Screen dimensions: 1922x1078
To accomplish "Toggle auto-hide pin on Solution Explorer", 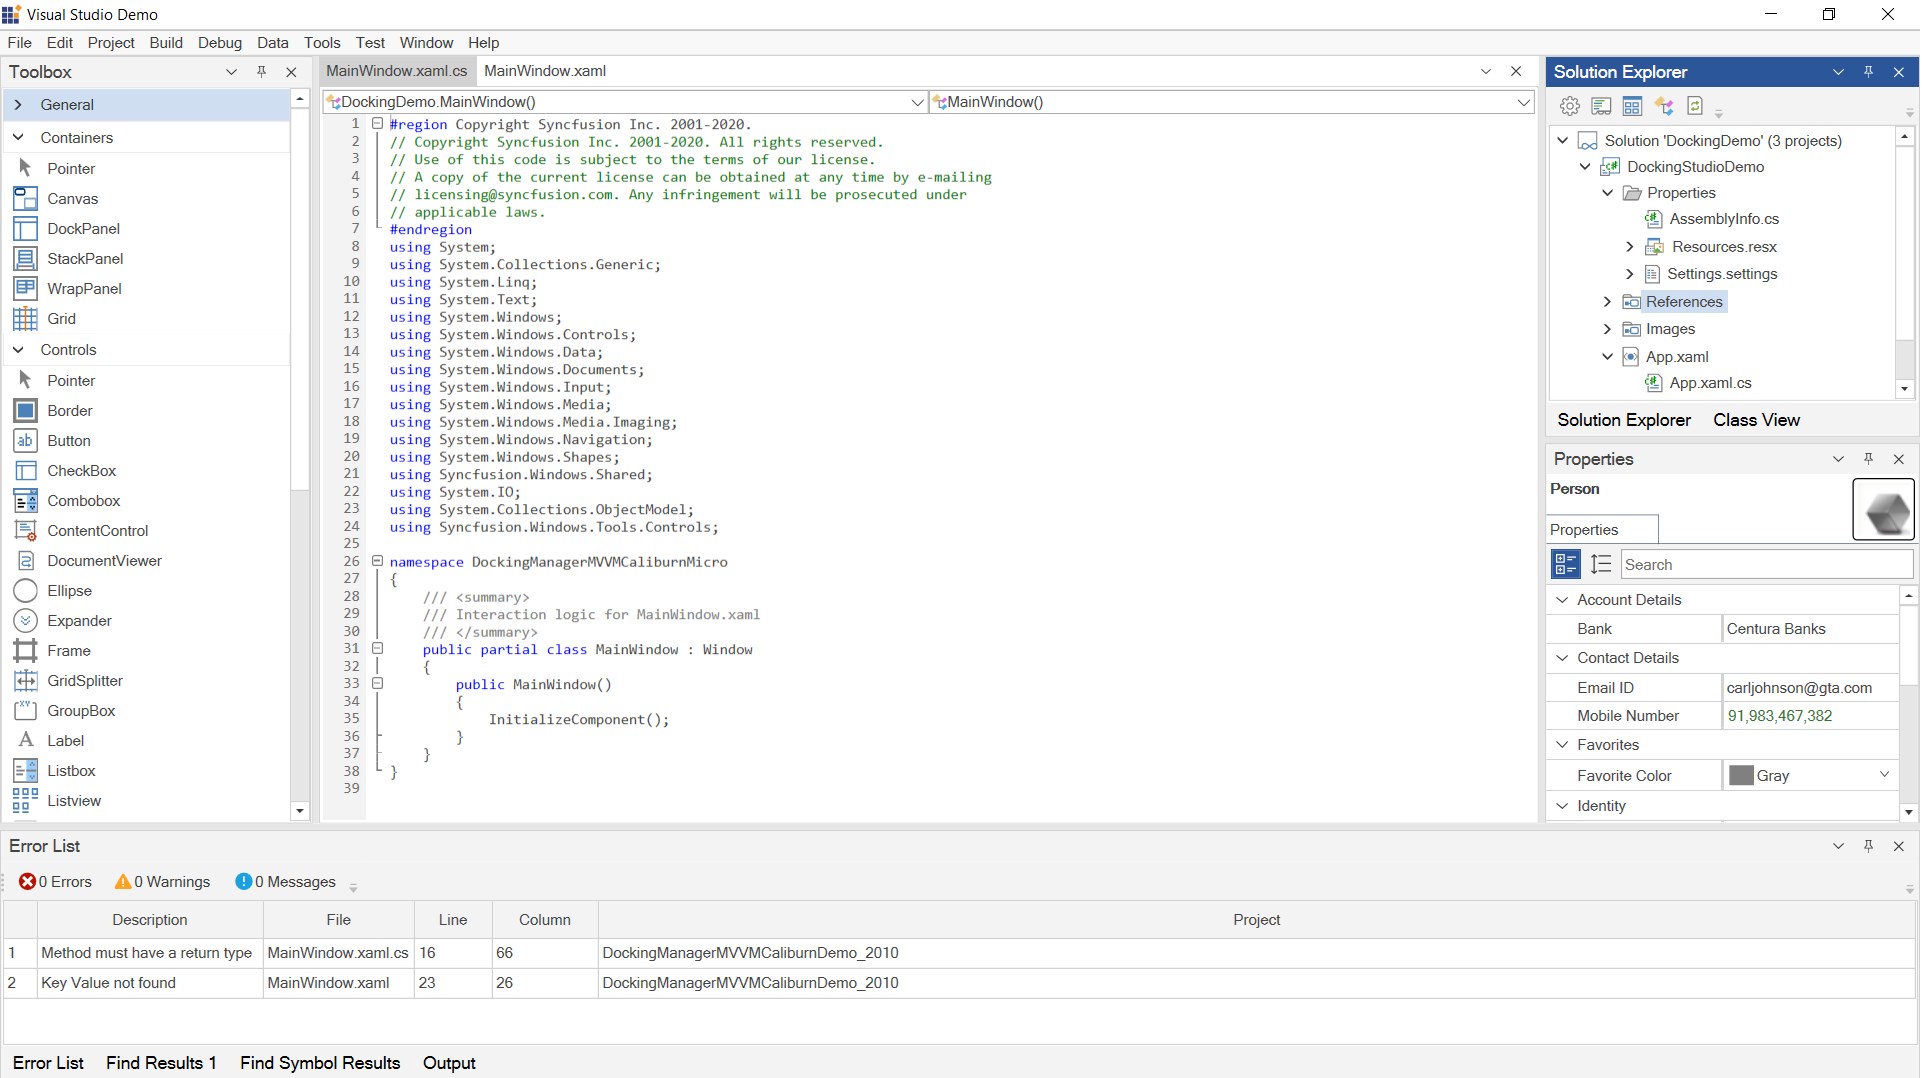I will [x=1868, y=72].
